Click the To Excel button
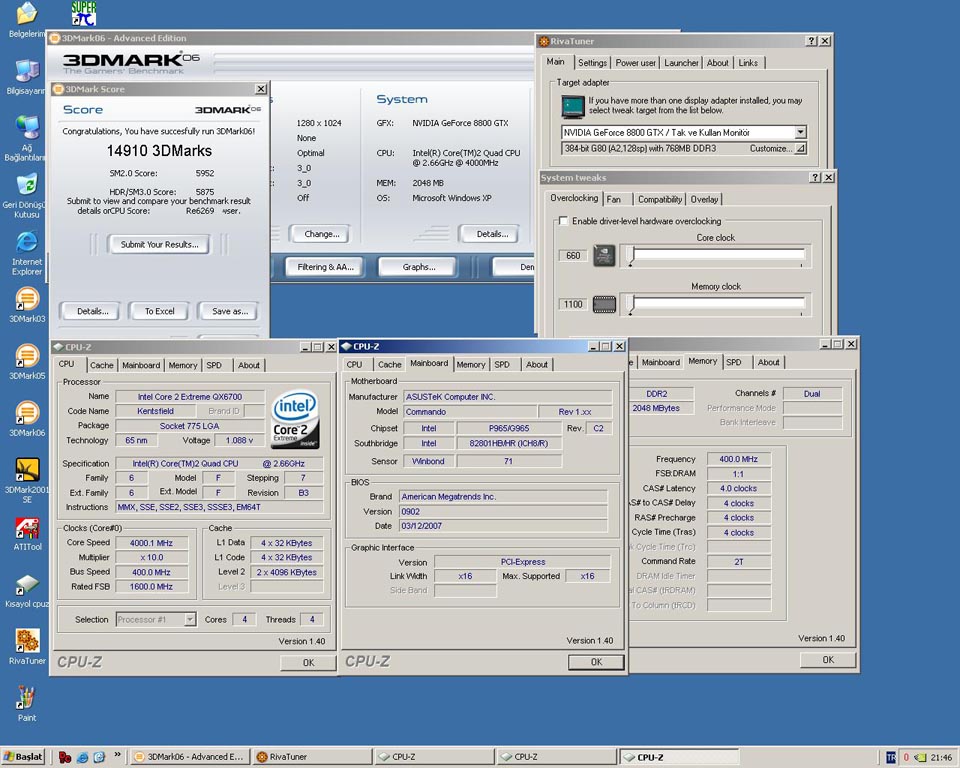The height and width of the screenshot is (768, 960). (159, 311)
